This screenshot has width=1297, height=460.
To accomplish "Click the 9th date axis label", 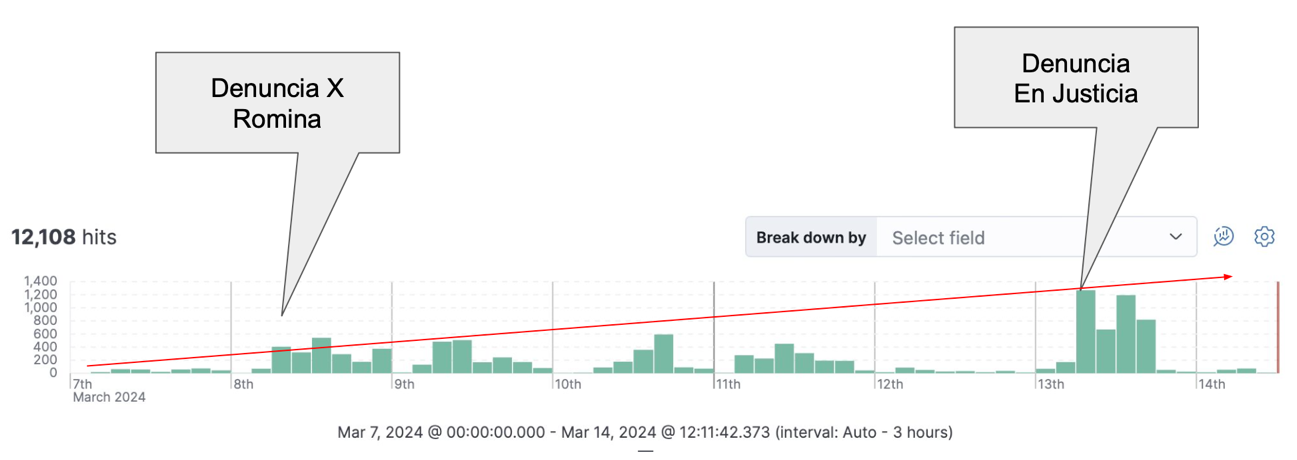I will (x=404, y=384).
